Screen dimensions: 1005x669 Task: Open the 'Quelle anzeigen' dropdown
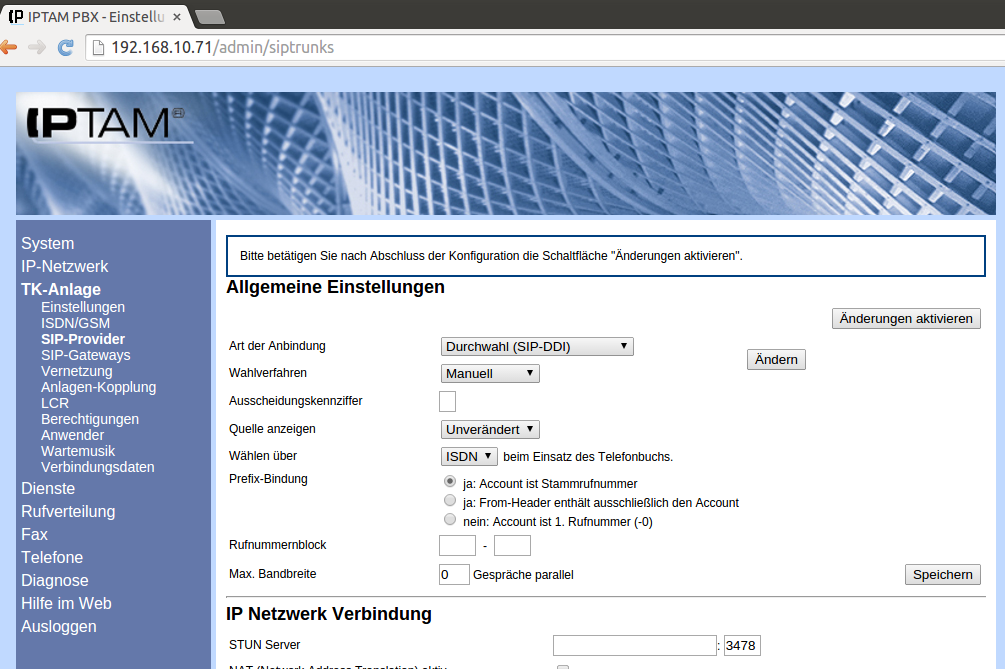tap(490, 429)
